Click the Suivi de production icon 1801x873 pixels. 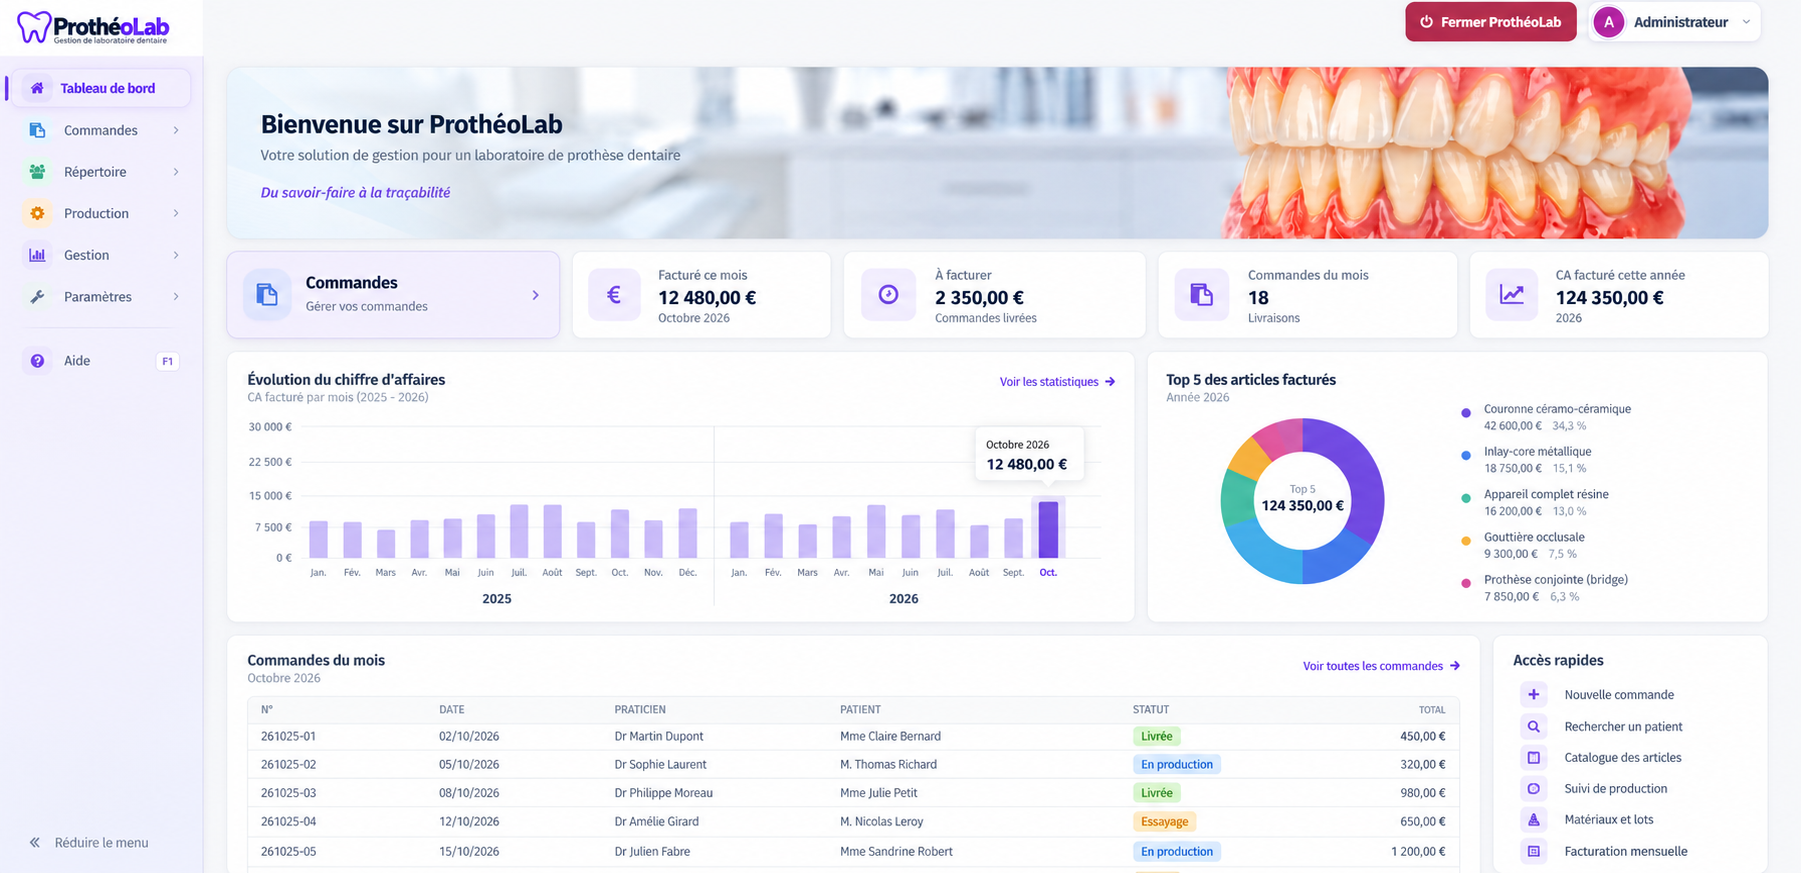pos(1533,788)
